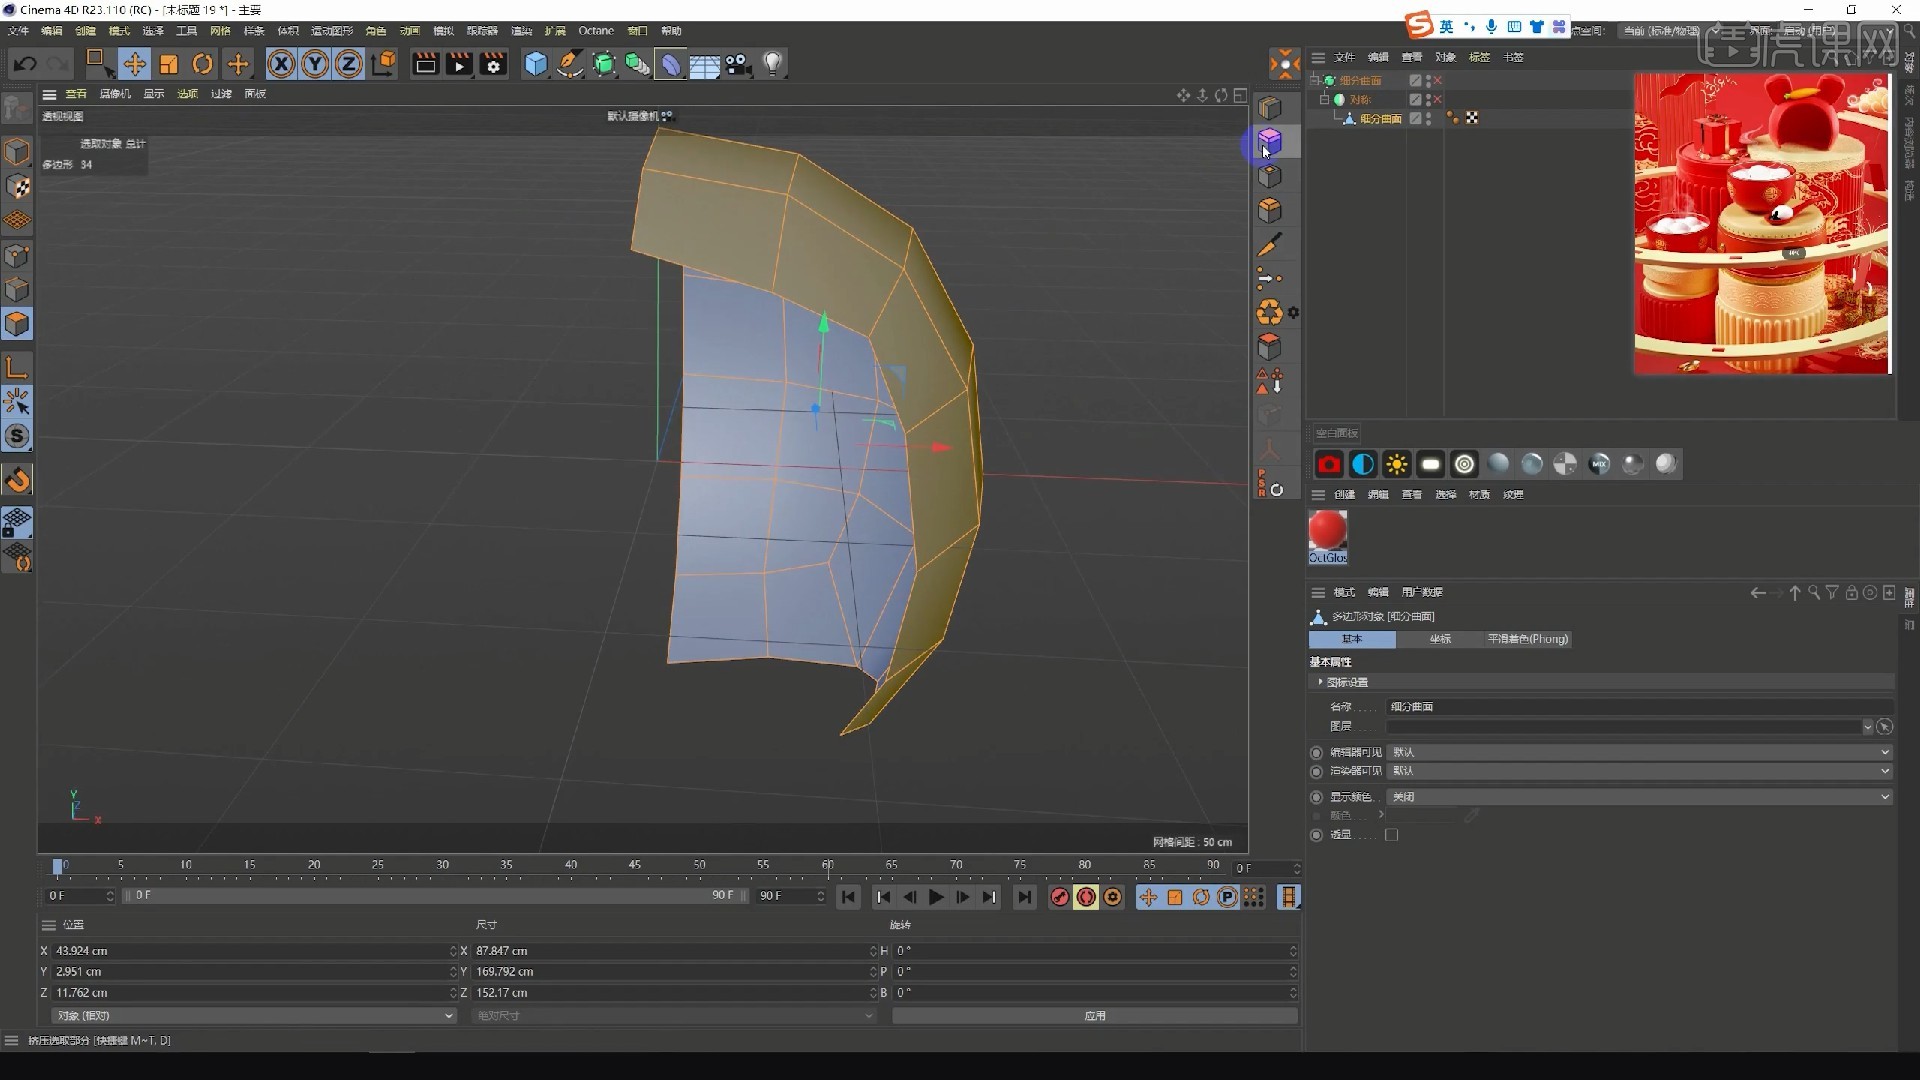Viewport: 1920px width, 1080px height.
Task: Click the coordinate system icon
Action: point(383,65)
